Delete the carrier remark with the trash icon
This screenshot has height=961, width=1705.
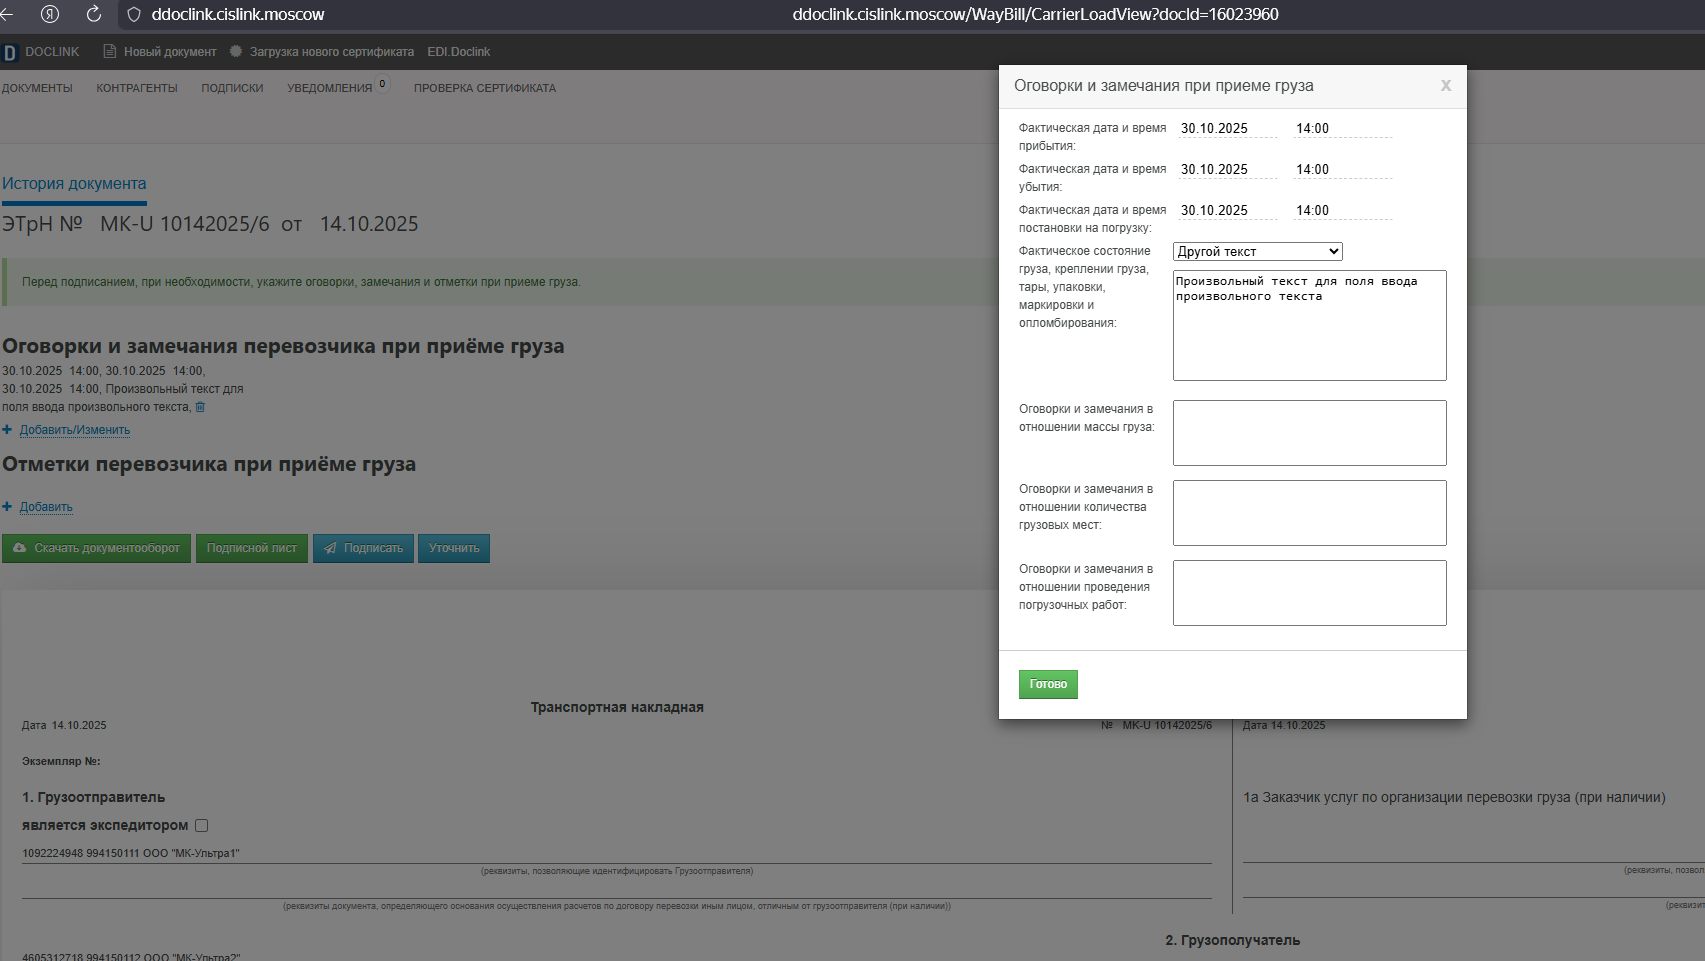click(x=200, y=407)
